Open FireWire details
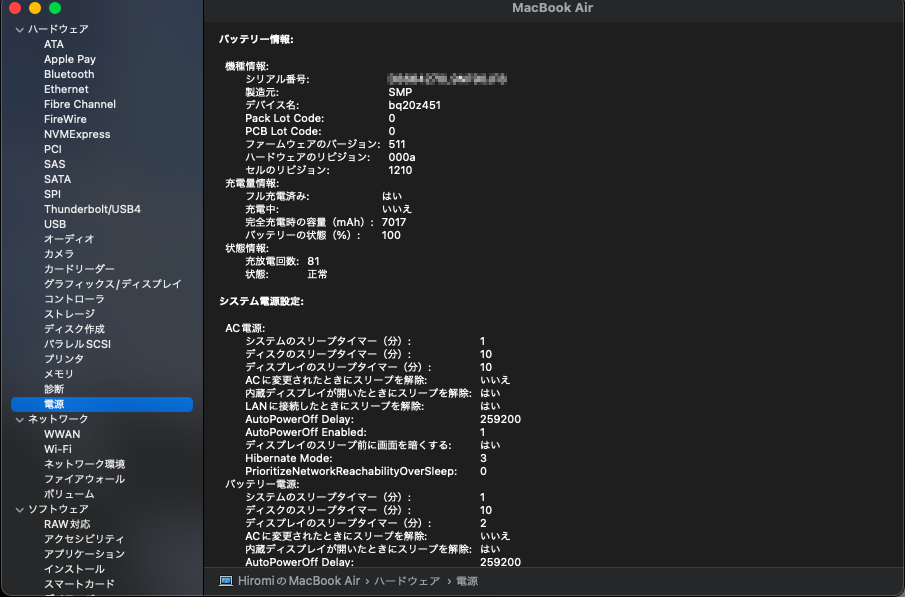Screen dimensions: 905x597 (x=65, y=120)
